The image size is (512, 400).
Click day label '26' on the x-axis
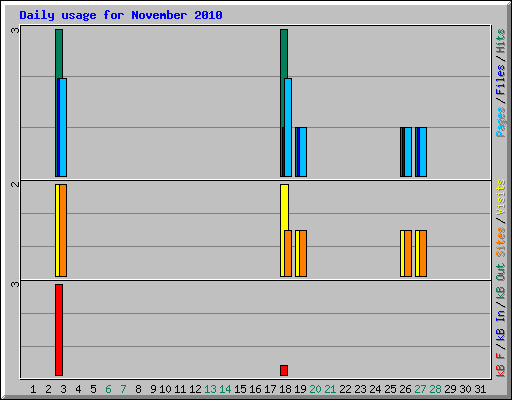point(405,389)
